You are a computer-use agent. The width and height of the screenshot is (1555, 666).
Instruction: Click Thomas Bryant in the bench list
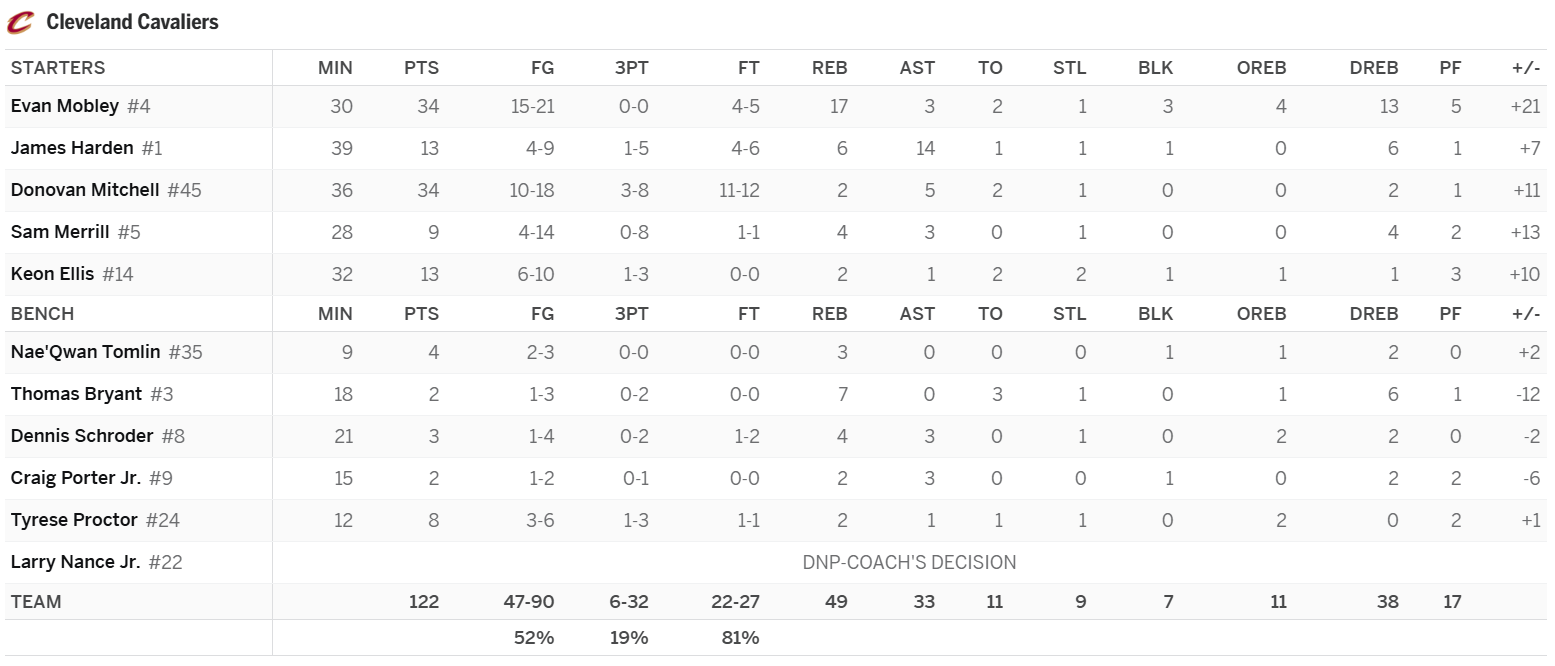pos(76,394)
